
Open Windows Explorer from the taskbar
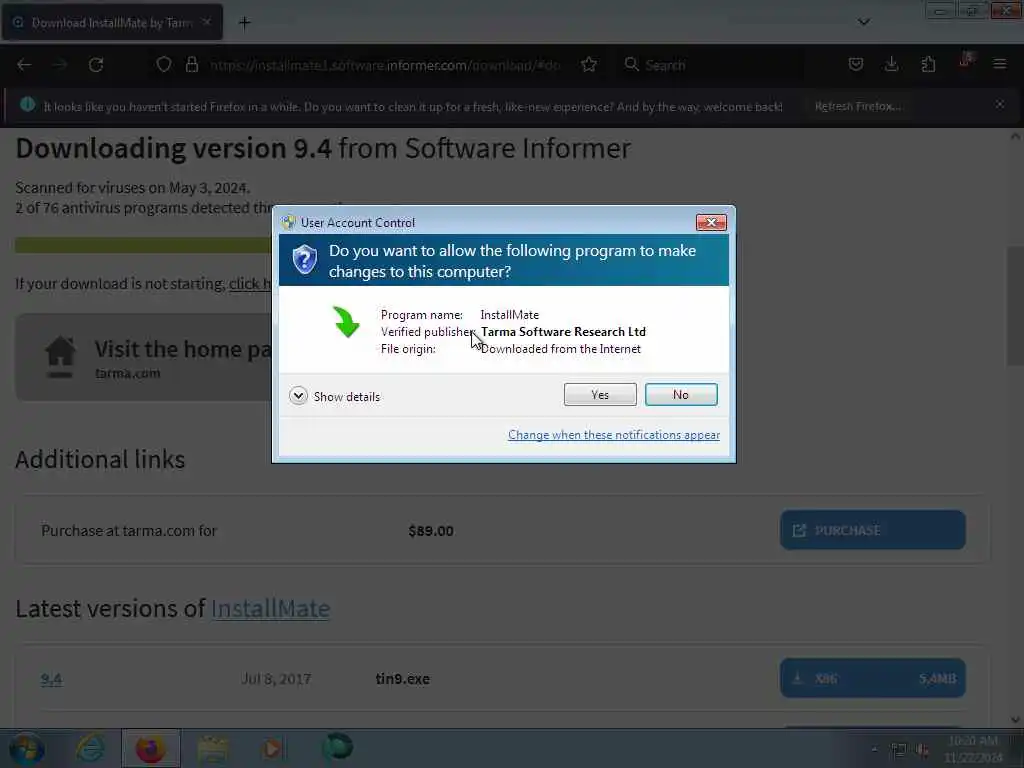click(212, 748)
